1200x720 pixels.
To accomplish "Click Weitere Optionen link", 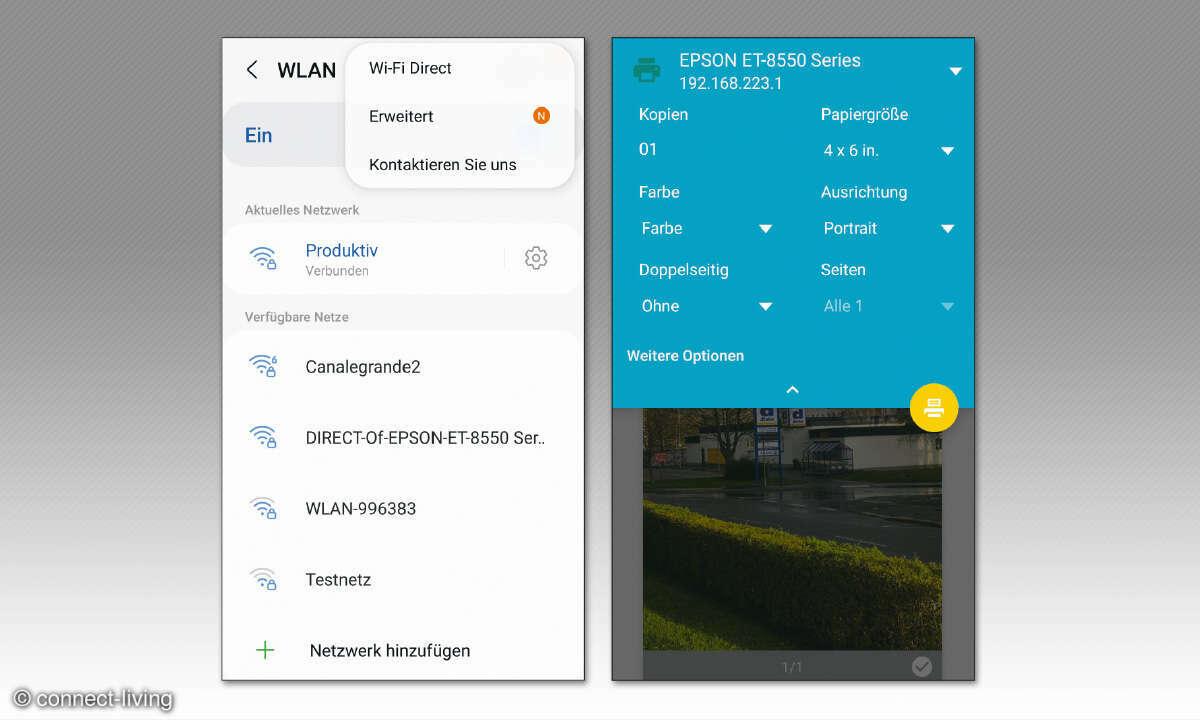I will point(686,356).
